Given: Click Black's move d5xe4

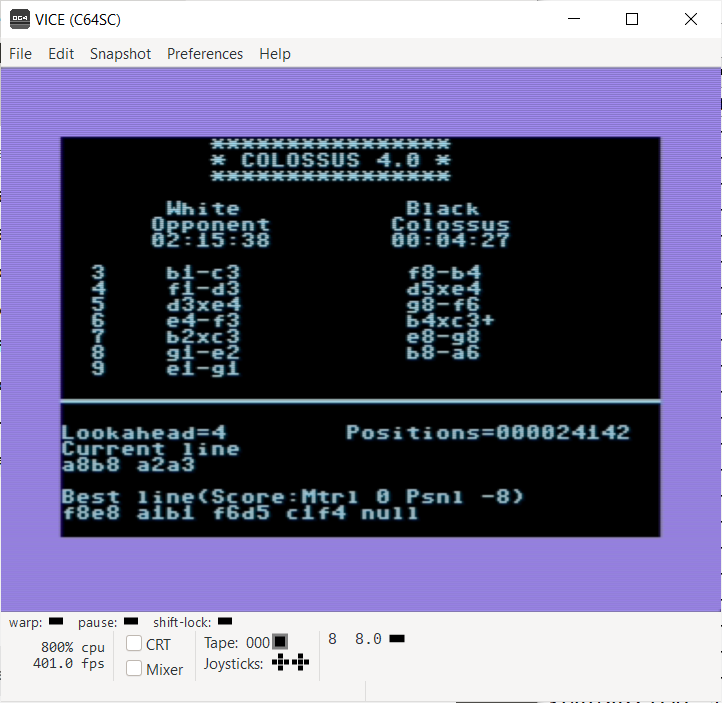Looking at the screenshot, I should (x=443, y=289).
